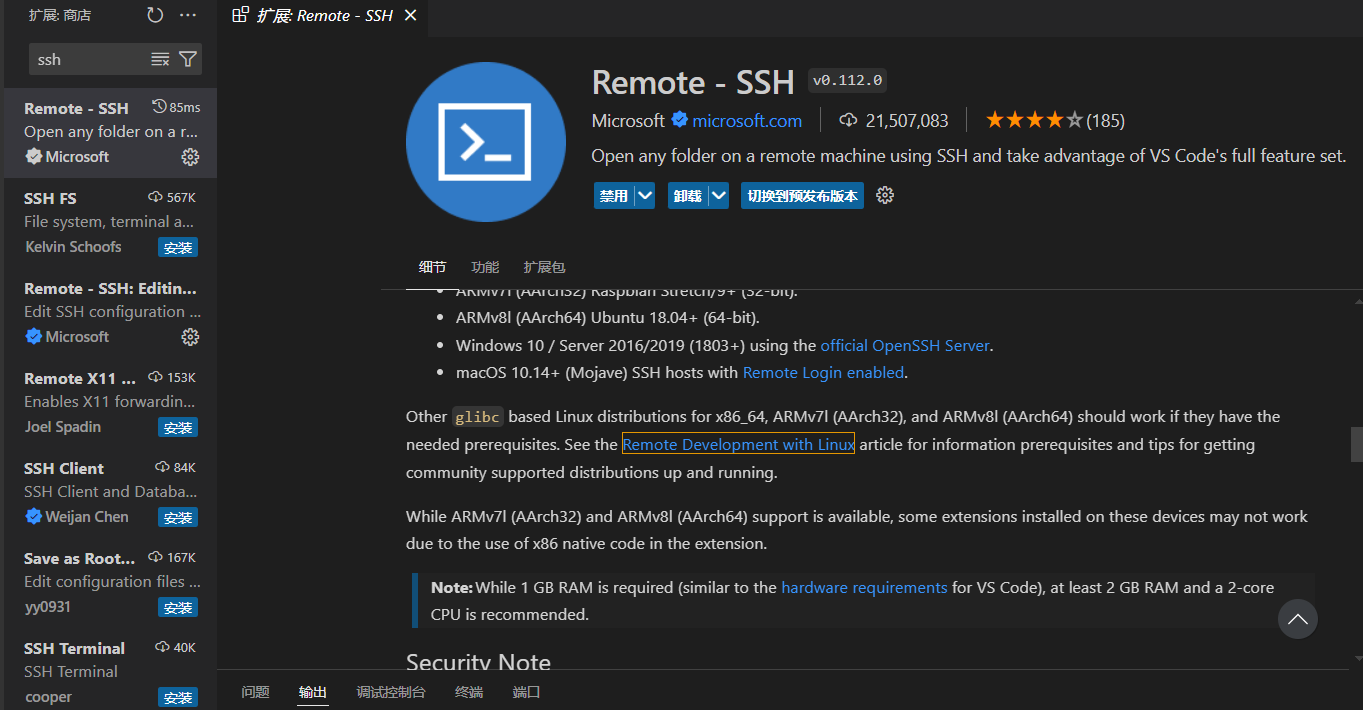
Task: Switch to the 扩展包 tab
Action: [544, 267]
